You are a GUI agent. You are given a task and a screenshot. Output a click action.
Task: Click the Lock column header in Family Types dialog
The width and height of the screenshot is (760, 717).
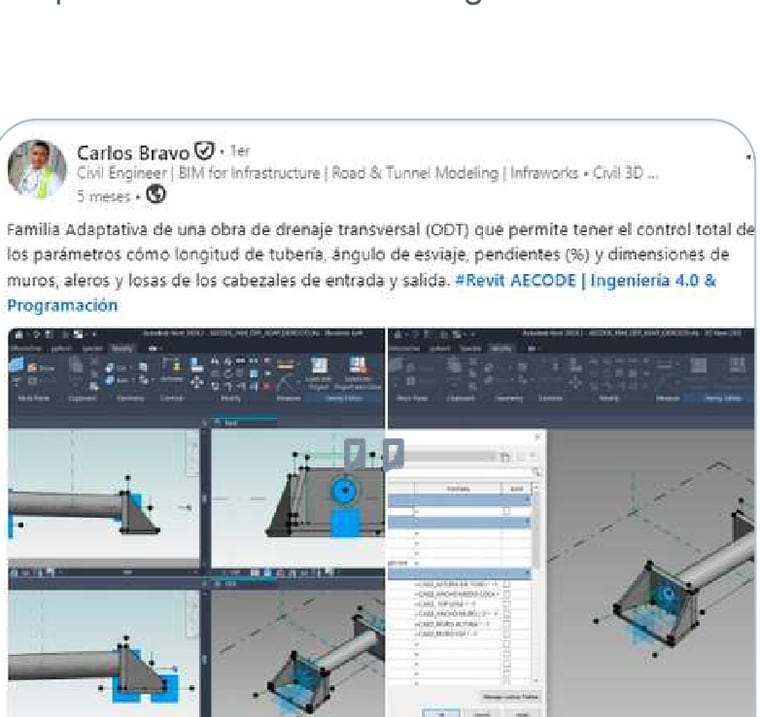pos(517,489)
